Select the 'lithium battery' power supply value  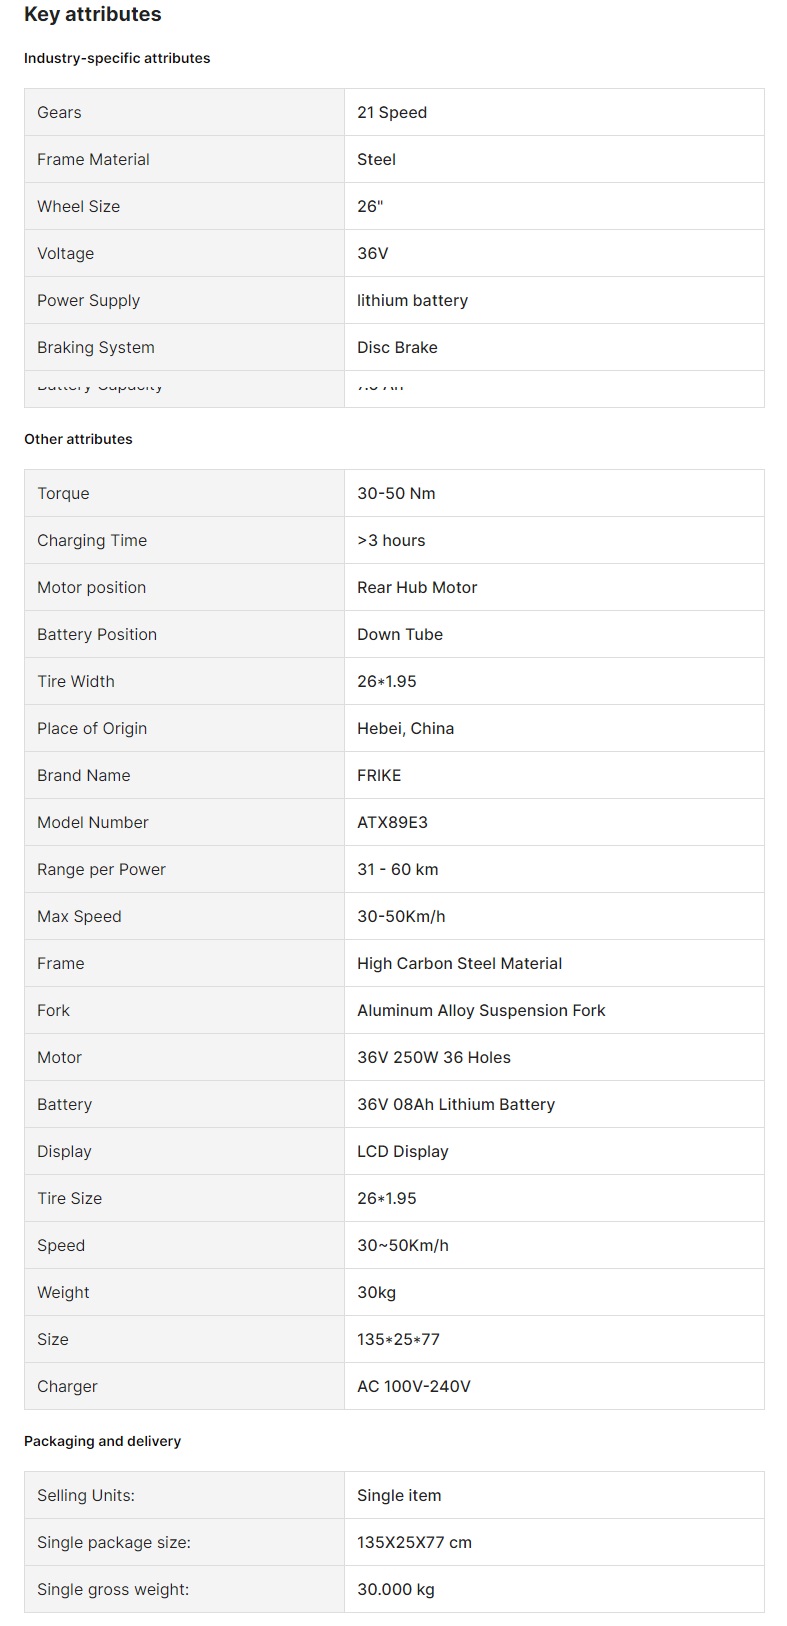[x=412, y=301]
